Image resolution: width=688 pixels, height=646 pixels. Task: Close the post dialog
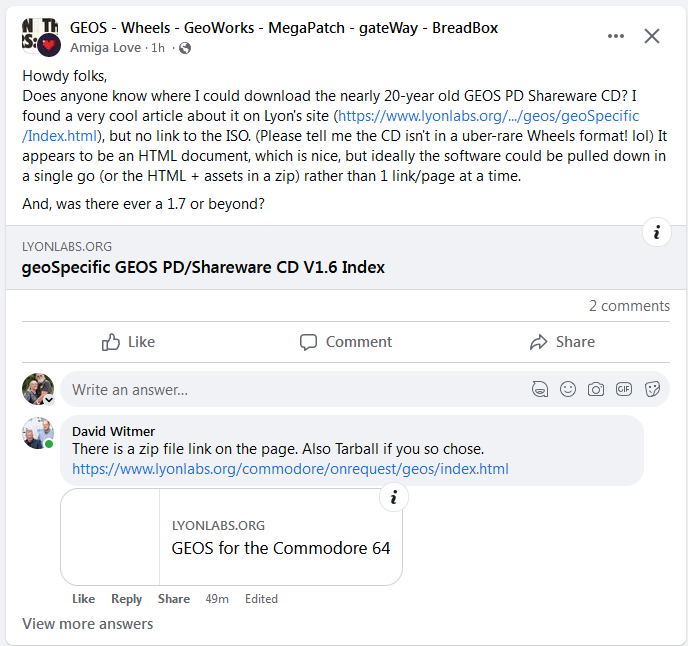click(x=652, y=36)
